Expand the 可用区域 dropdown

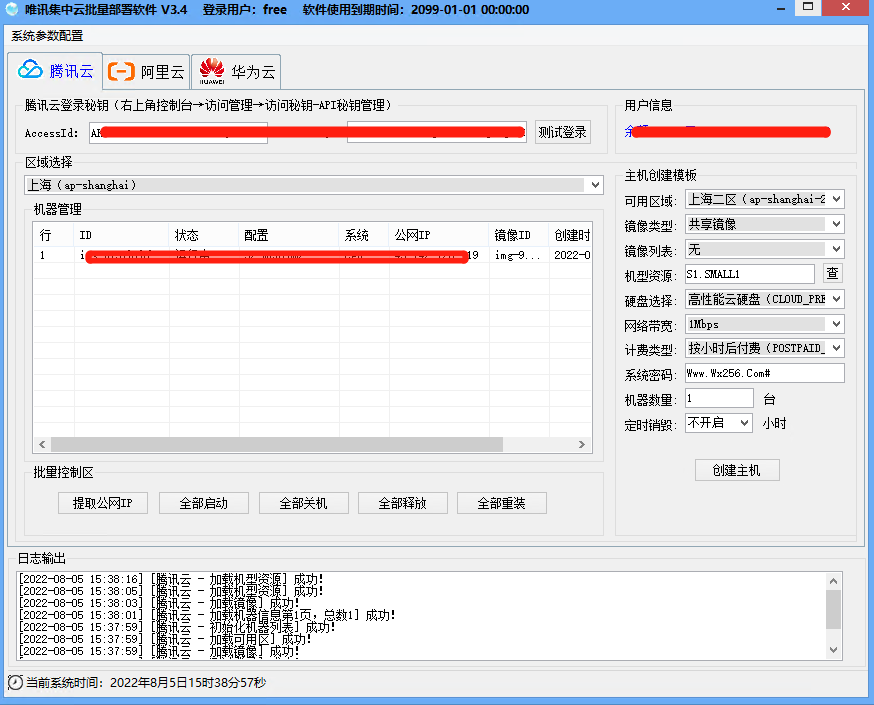click(764, 199)
